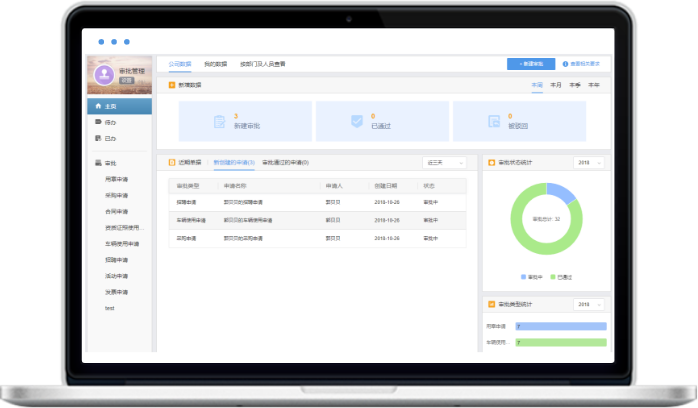Toggle the blue 审批中 legend swatch

[x=524, y=277]
